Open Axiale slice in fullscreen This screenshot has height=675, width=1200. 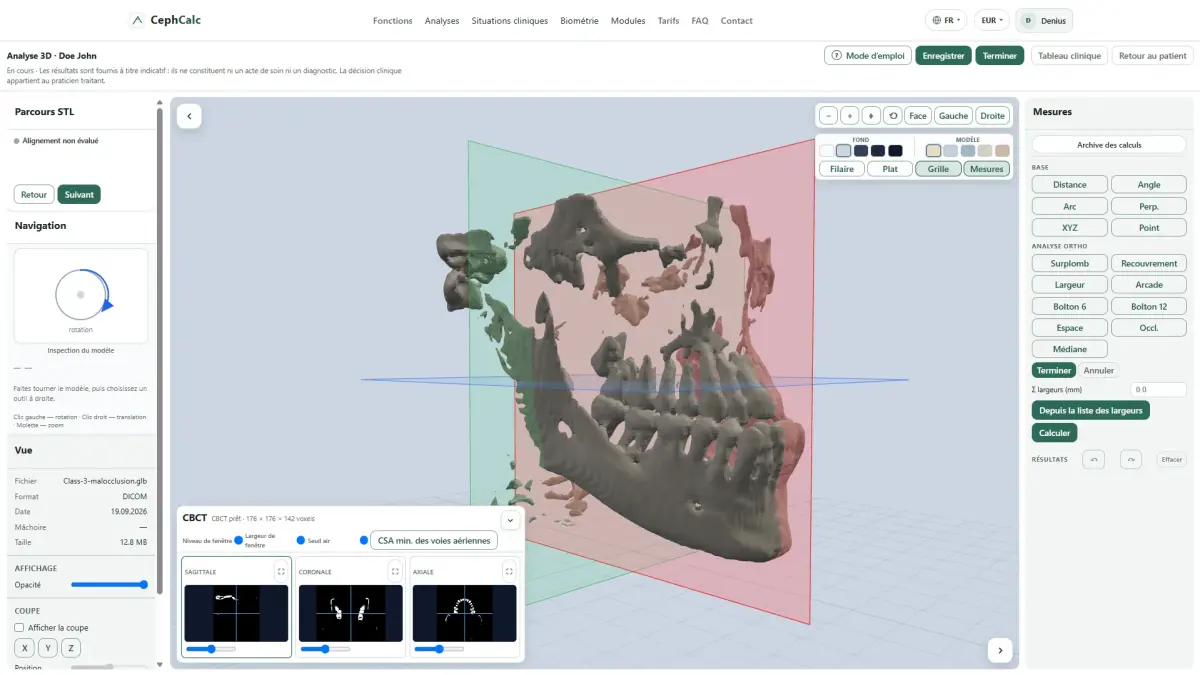509,572
